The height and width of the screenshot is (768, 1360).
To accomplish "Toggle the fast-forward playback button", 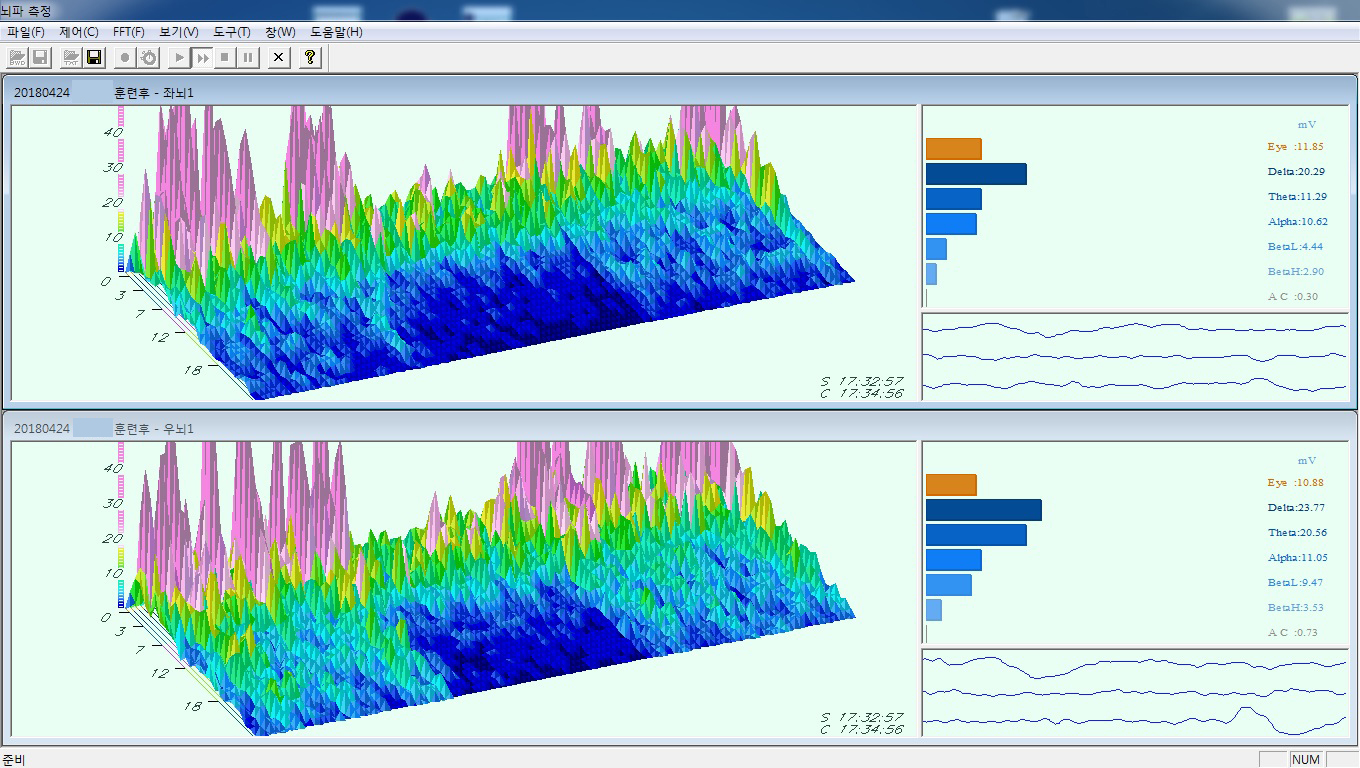I will [x=202, y=58].
